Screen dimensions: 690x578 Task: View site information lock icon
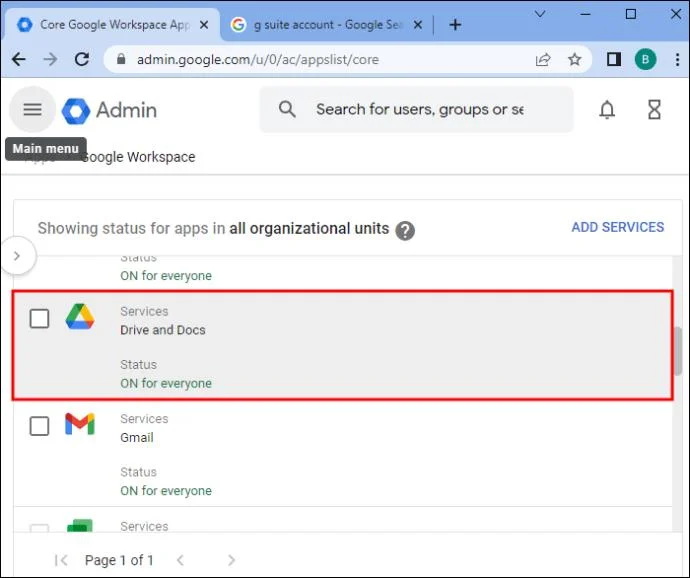point(121,59)
